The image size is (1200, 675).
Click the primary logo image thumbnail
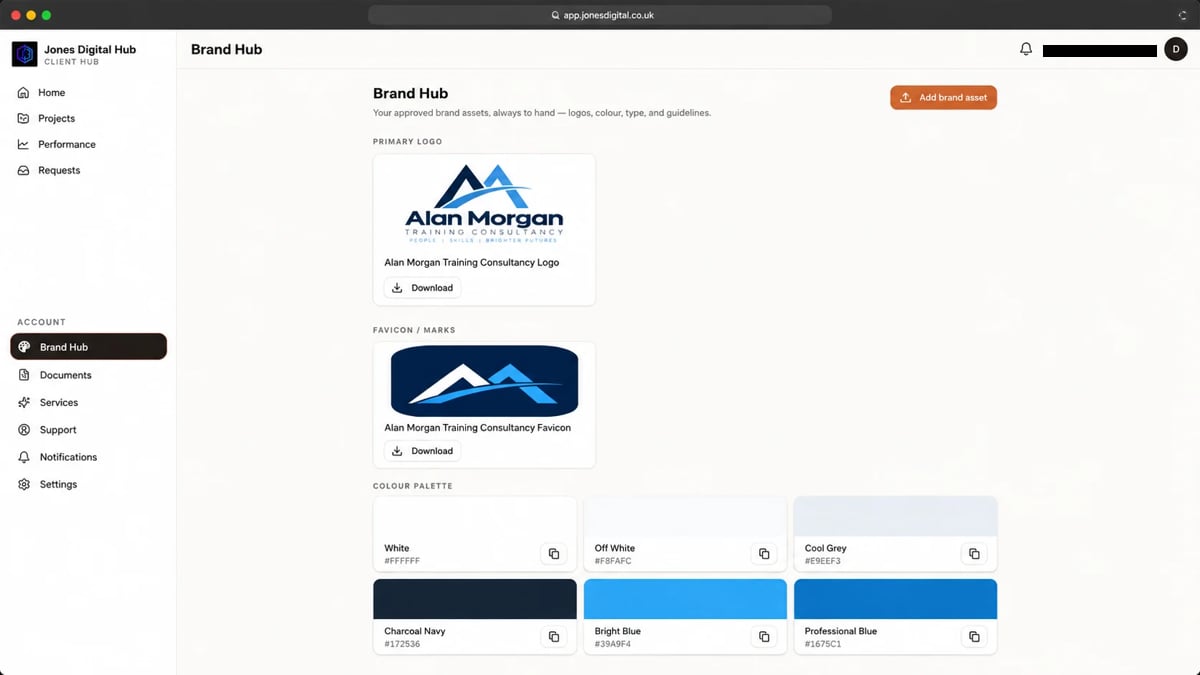484,205
